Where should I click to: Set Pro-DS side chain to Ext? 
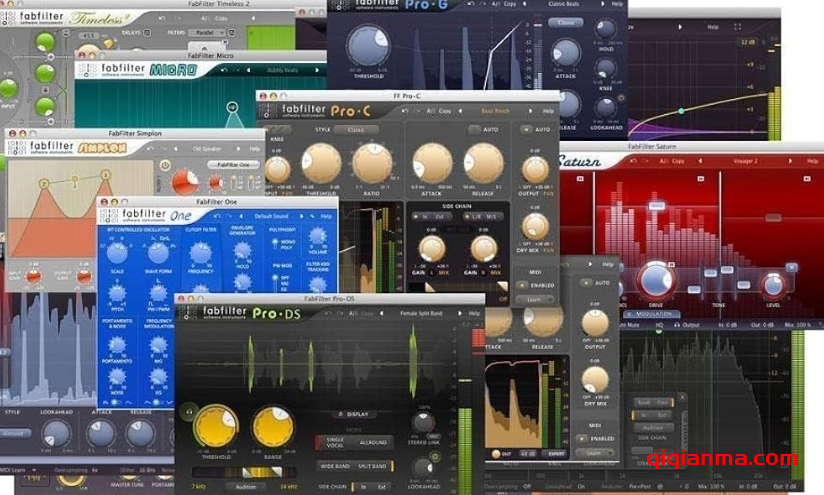[382, 487]
